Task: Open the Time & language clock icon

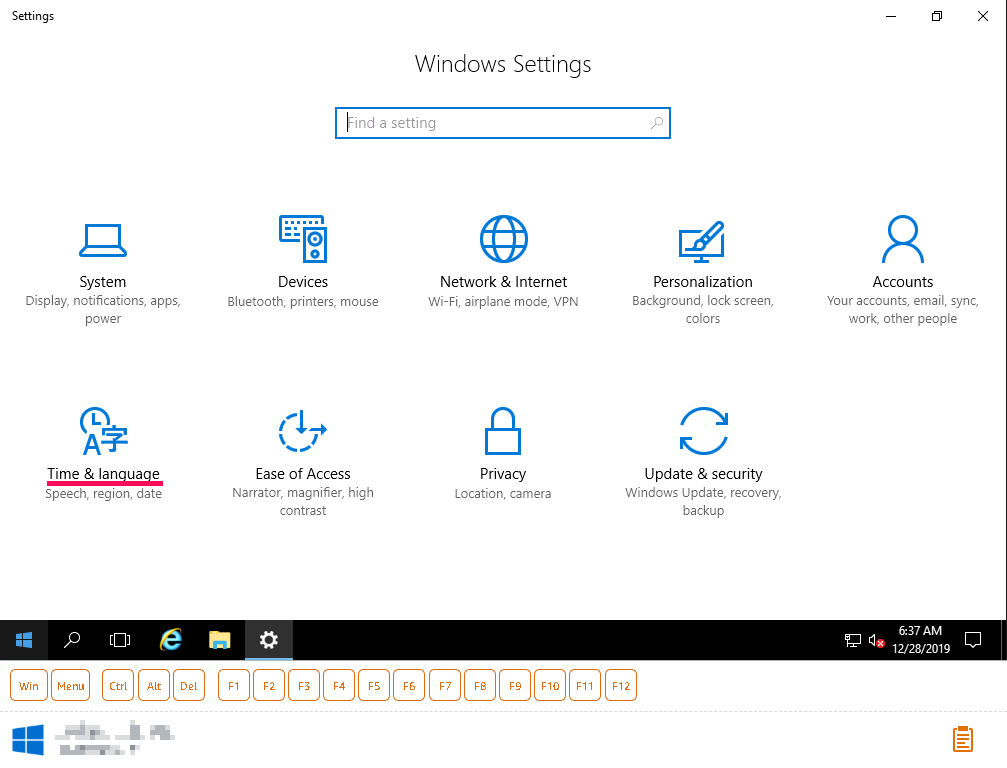Action: pos(103,431)
